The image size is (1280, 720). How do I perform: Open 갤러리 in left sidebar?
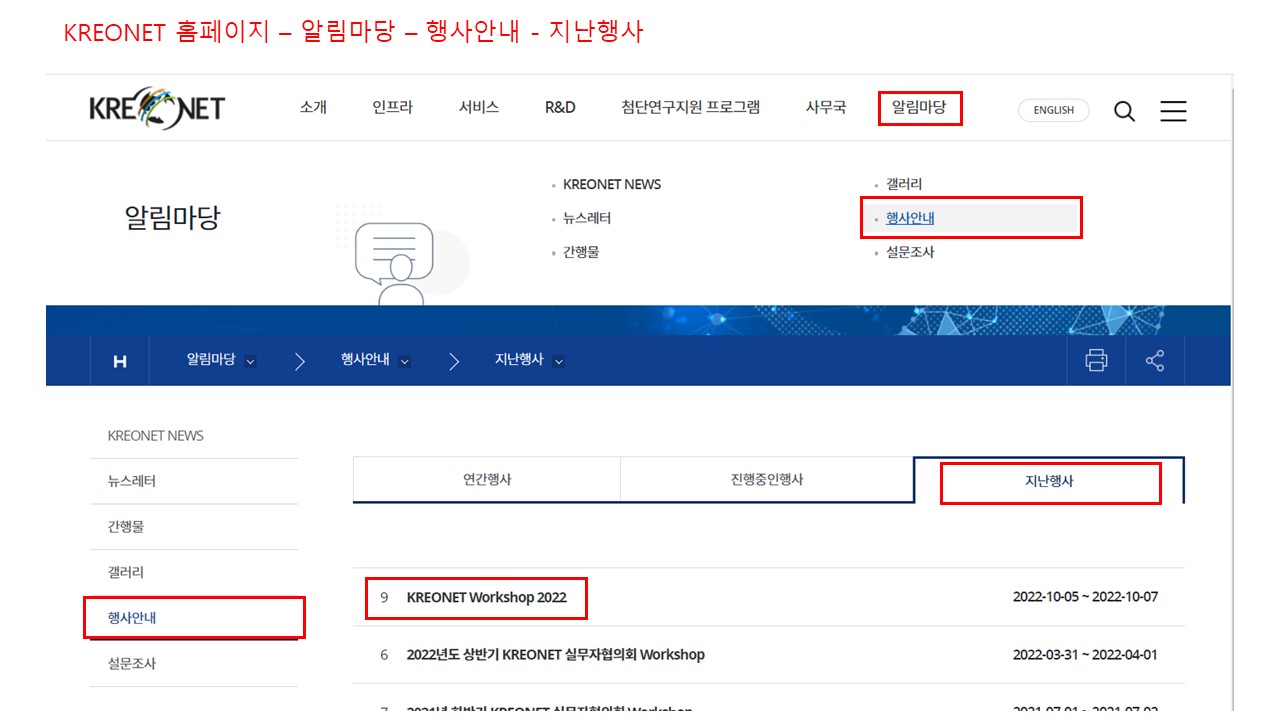(x=126, y=572)
